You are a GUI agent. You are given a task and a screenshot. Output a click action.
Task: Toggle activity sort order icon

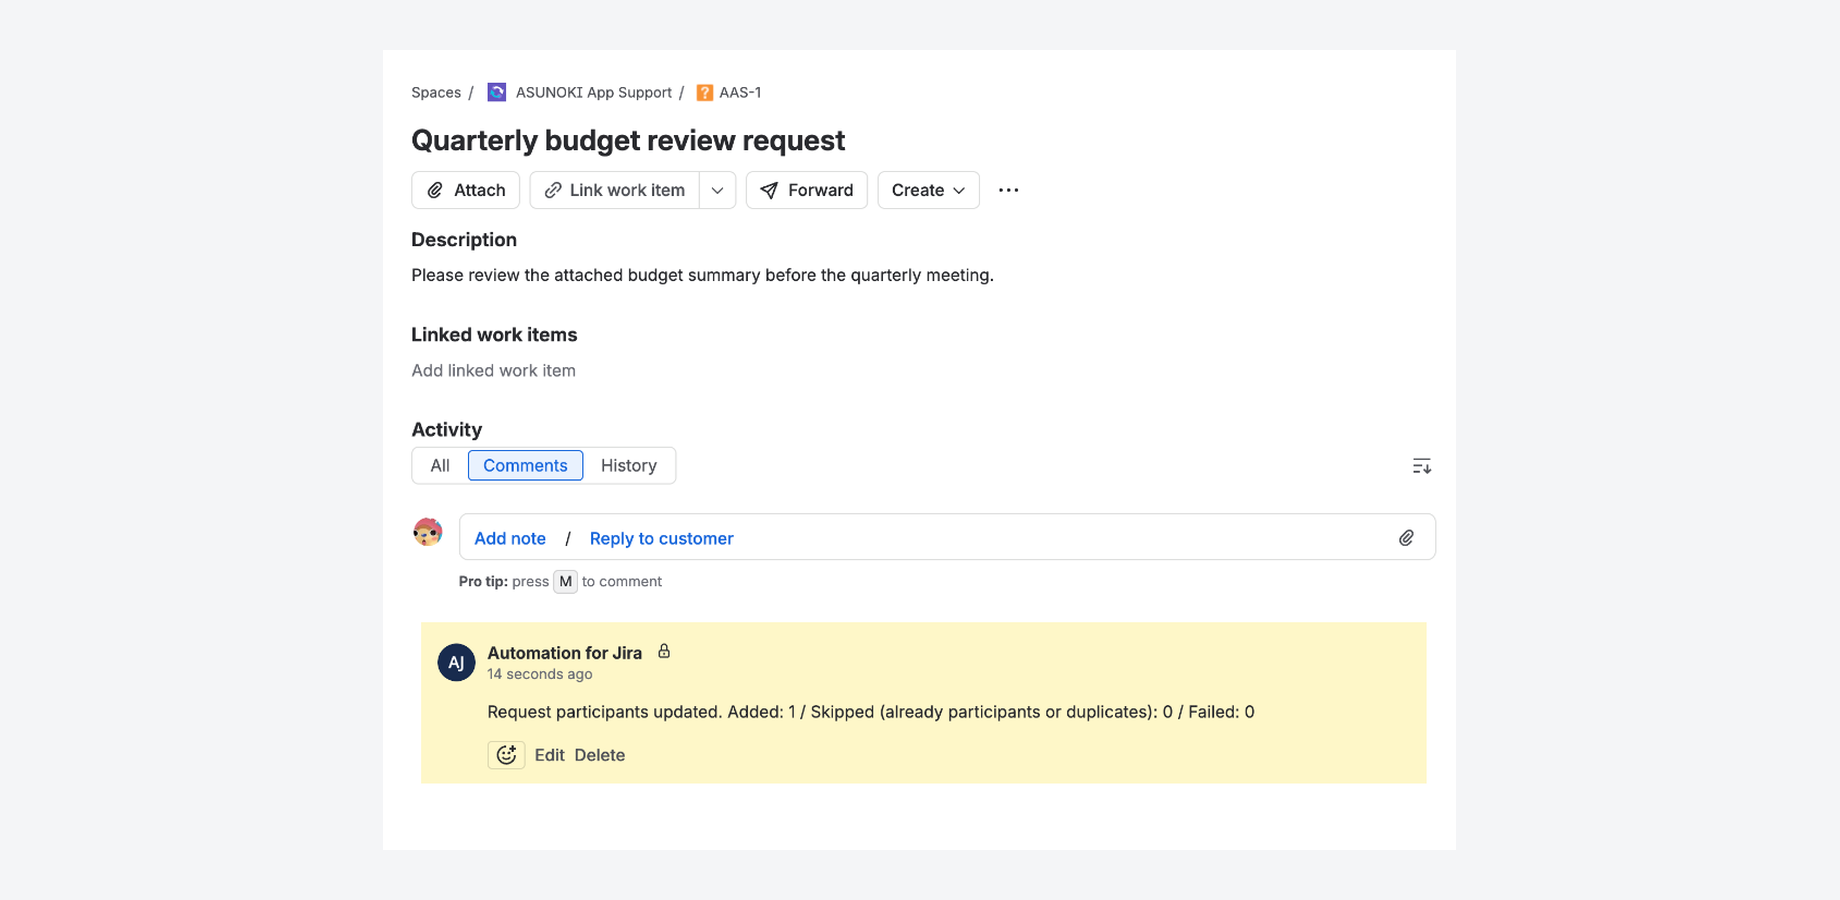pos(1421,466)
